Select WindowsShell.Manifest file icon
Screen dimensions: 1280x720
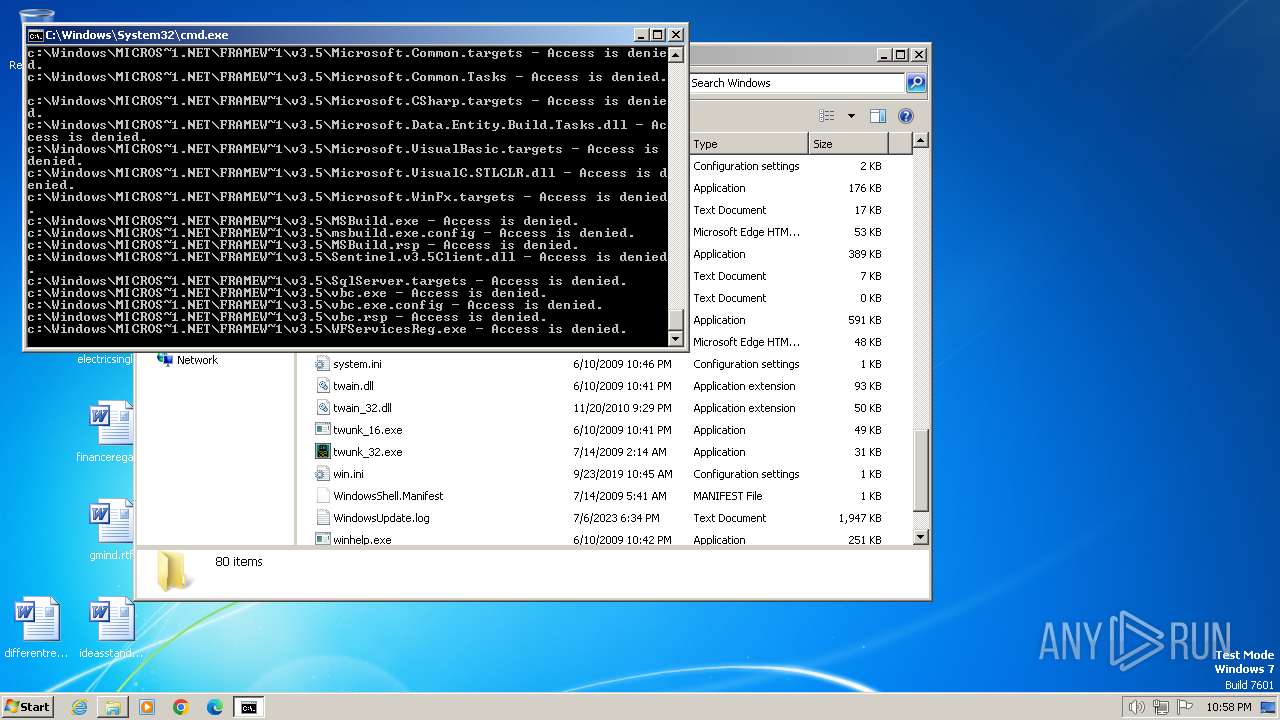[323, 496]
